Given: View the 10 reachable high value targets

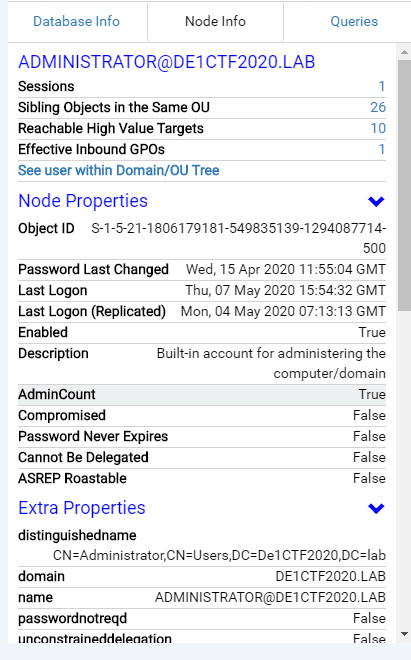Looking at the screenshot, I should tap(378, 128).
